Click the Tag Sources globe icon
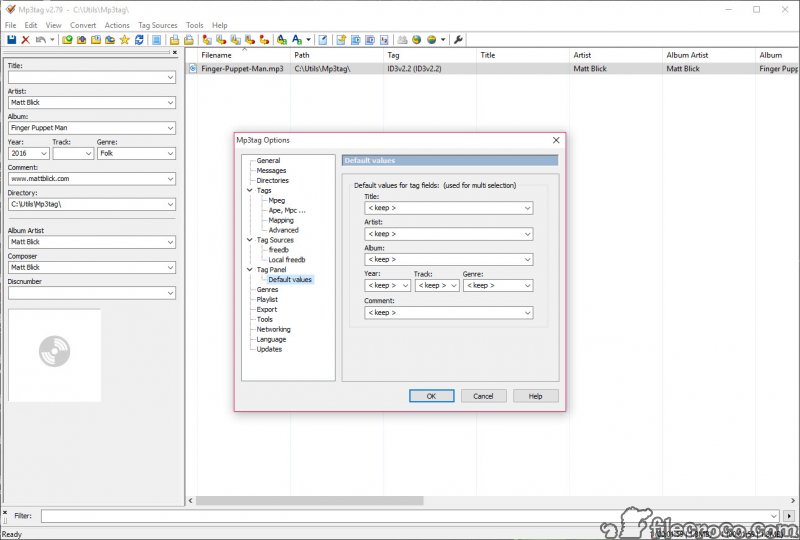The width and height of the screenshot is (800, 540). point(432,40)
